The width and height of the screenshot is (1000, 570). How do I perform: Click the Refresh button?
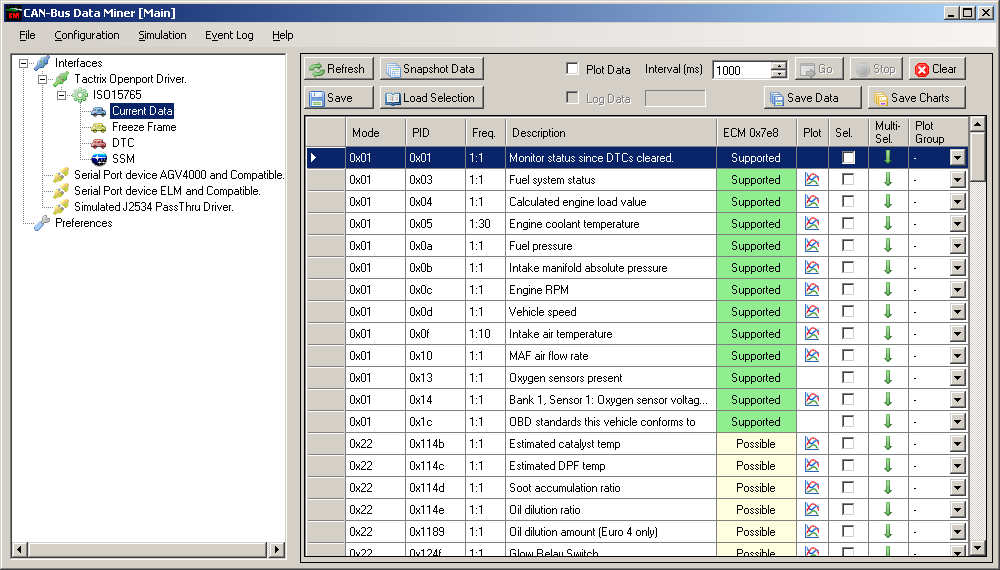coord(339,69)
